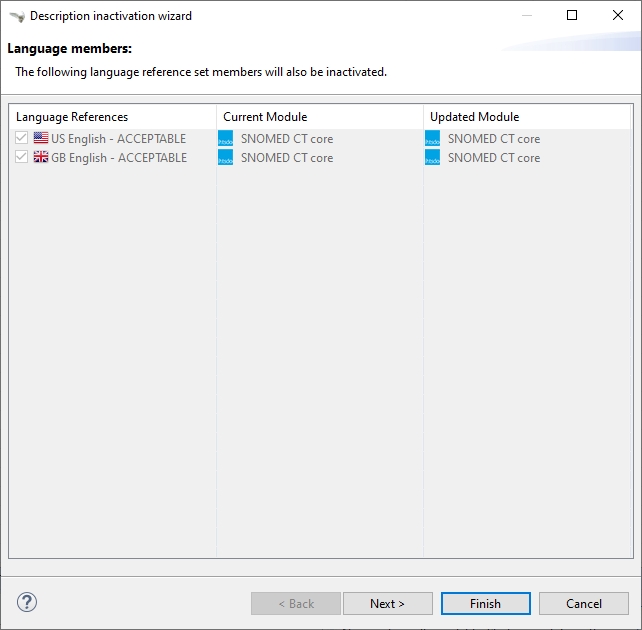Click Current Module icon in GB English row

(225, 158)
